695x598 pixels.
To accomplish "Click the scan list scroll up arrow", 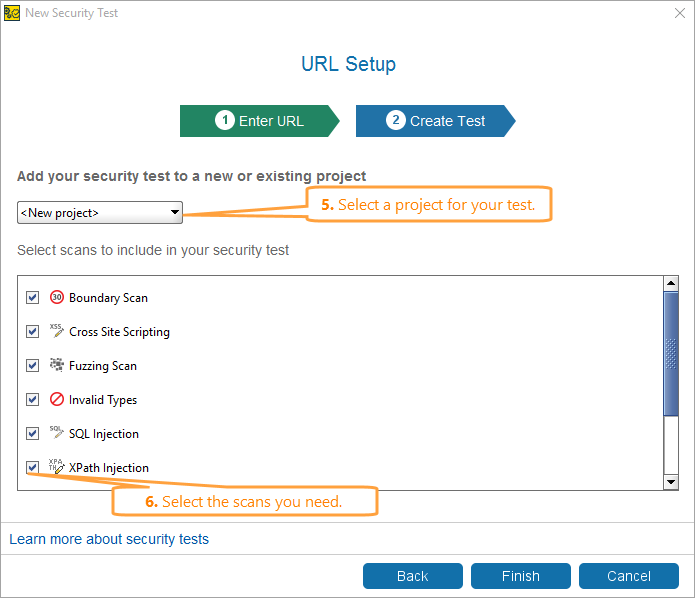I will [671, 283].
